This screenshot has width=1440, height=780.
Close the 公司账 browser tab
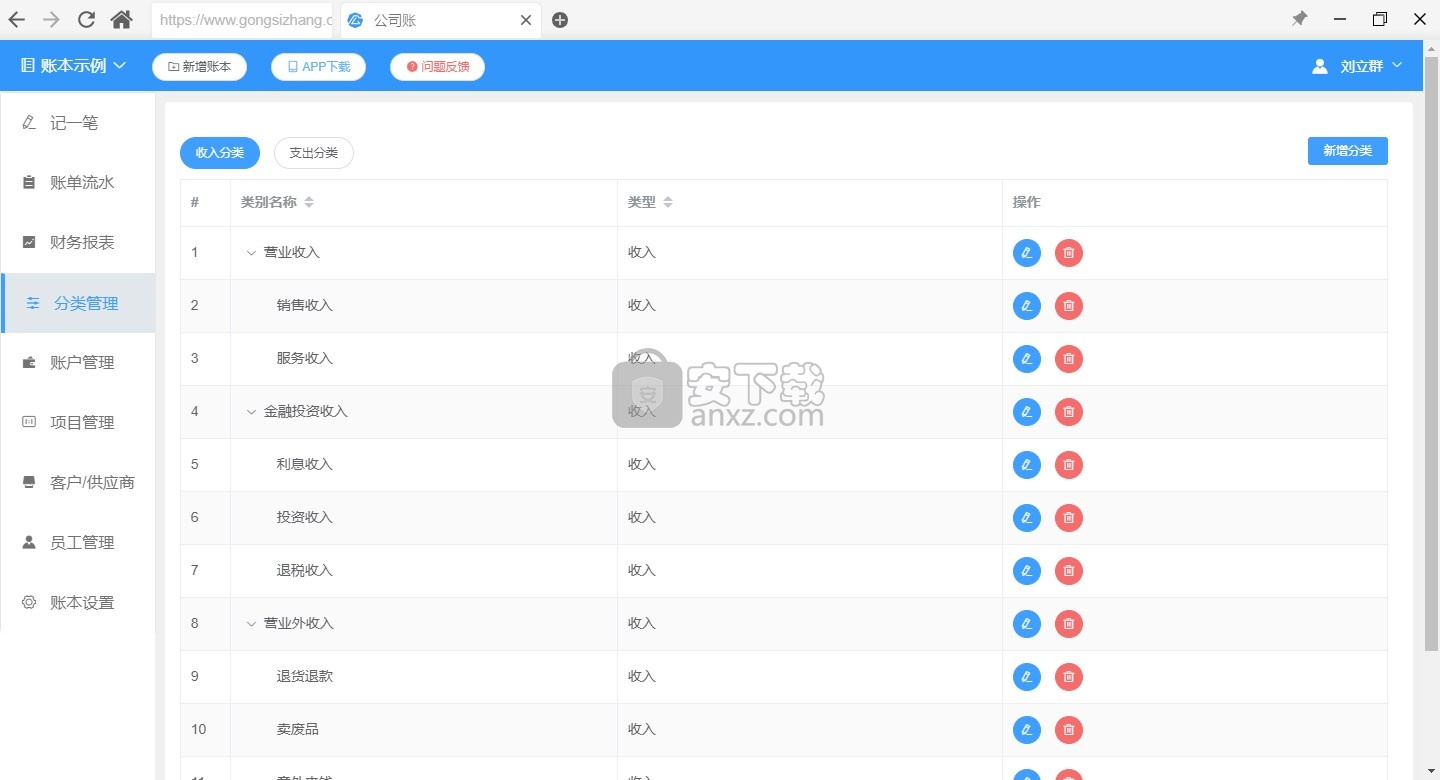(x=526, y=20)
